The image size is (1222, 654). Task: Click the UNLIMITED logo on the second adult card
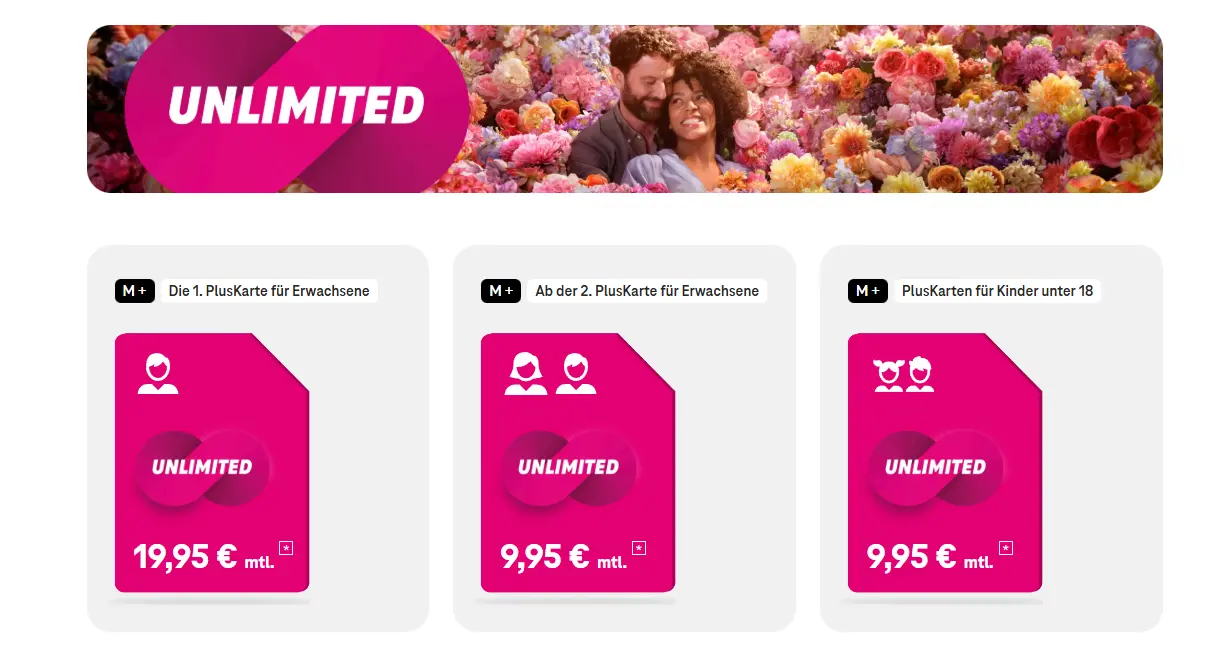pos(568,467)
